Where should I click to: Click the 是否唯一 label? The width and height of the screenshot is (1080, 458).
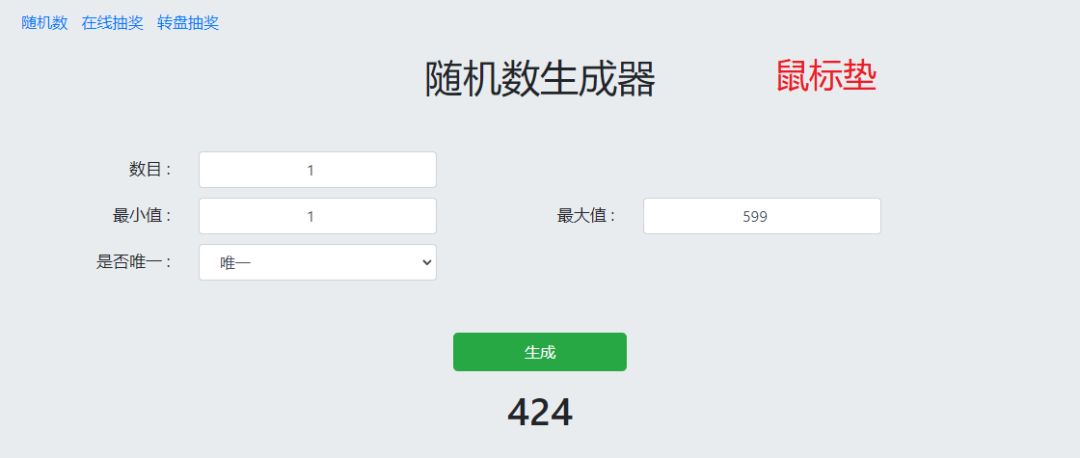point(134,262)
